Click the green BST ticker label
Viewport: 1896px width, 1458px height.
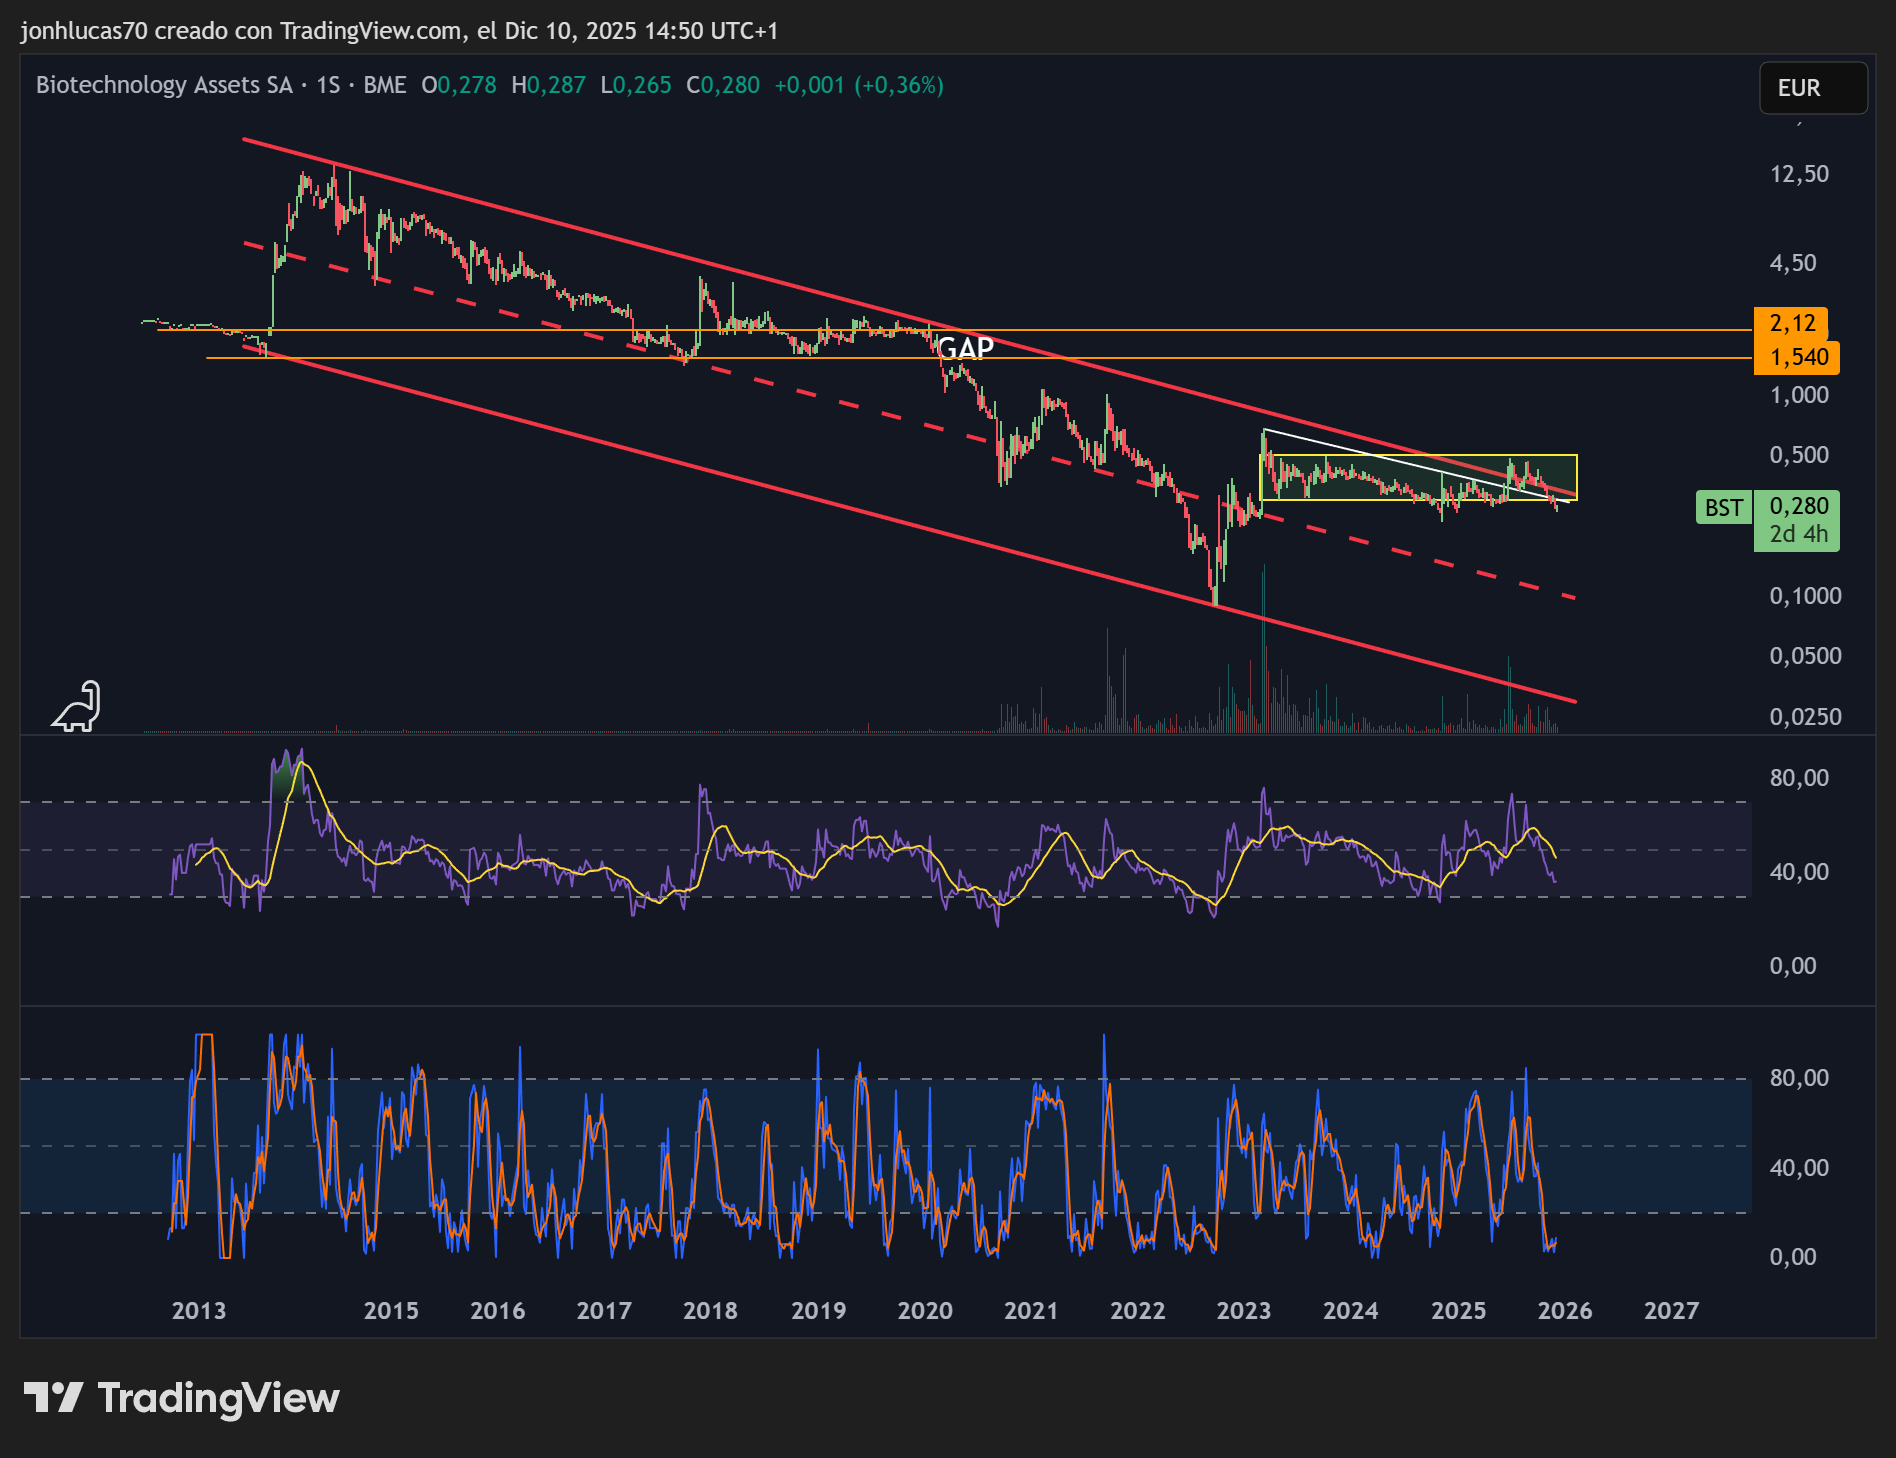click(x=1724, y=508)
